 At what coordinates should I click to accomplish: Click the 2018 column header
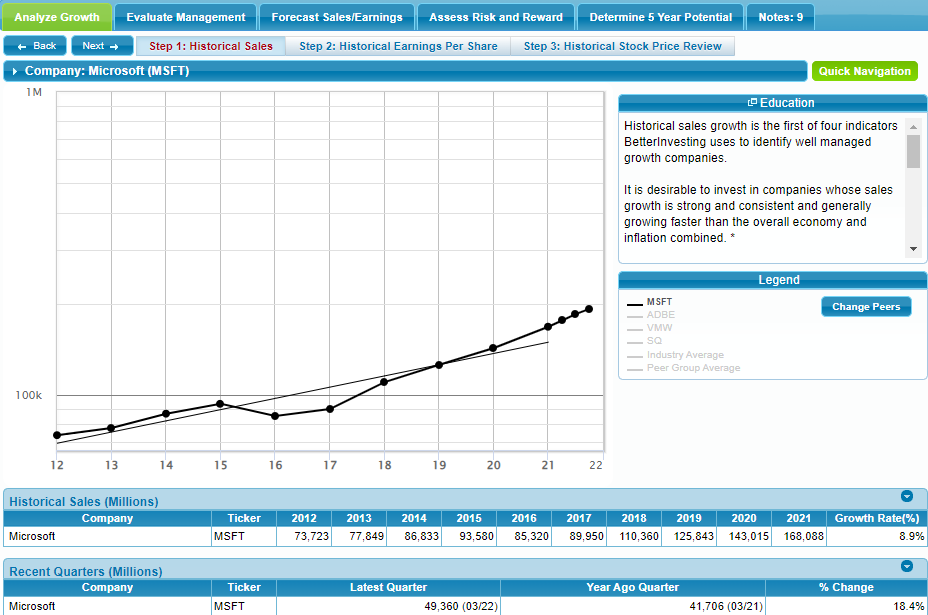tap(634, 518)
